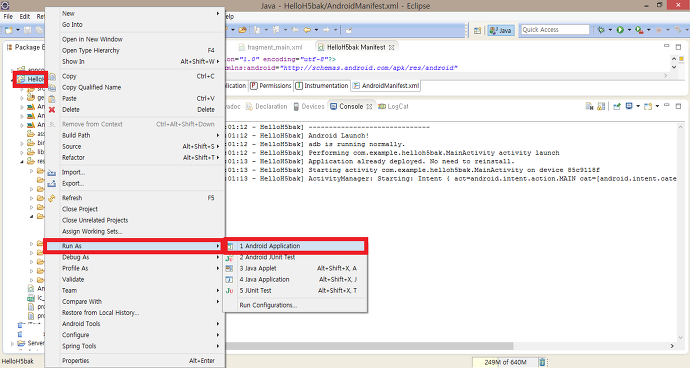
Task: Click Validate in the context menu
Action: (134, 280)
